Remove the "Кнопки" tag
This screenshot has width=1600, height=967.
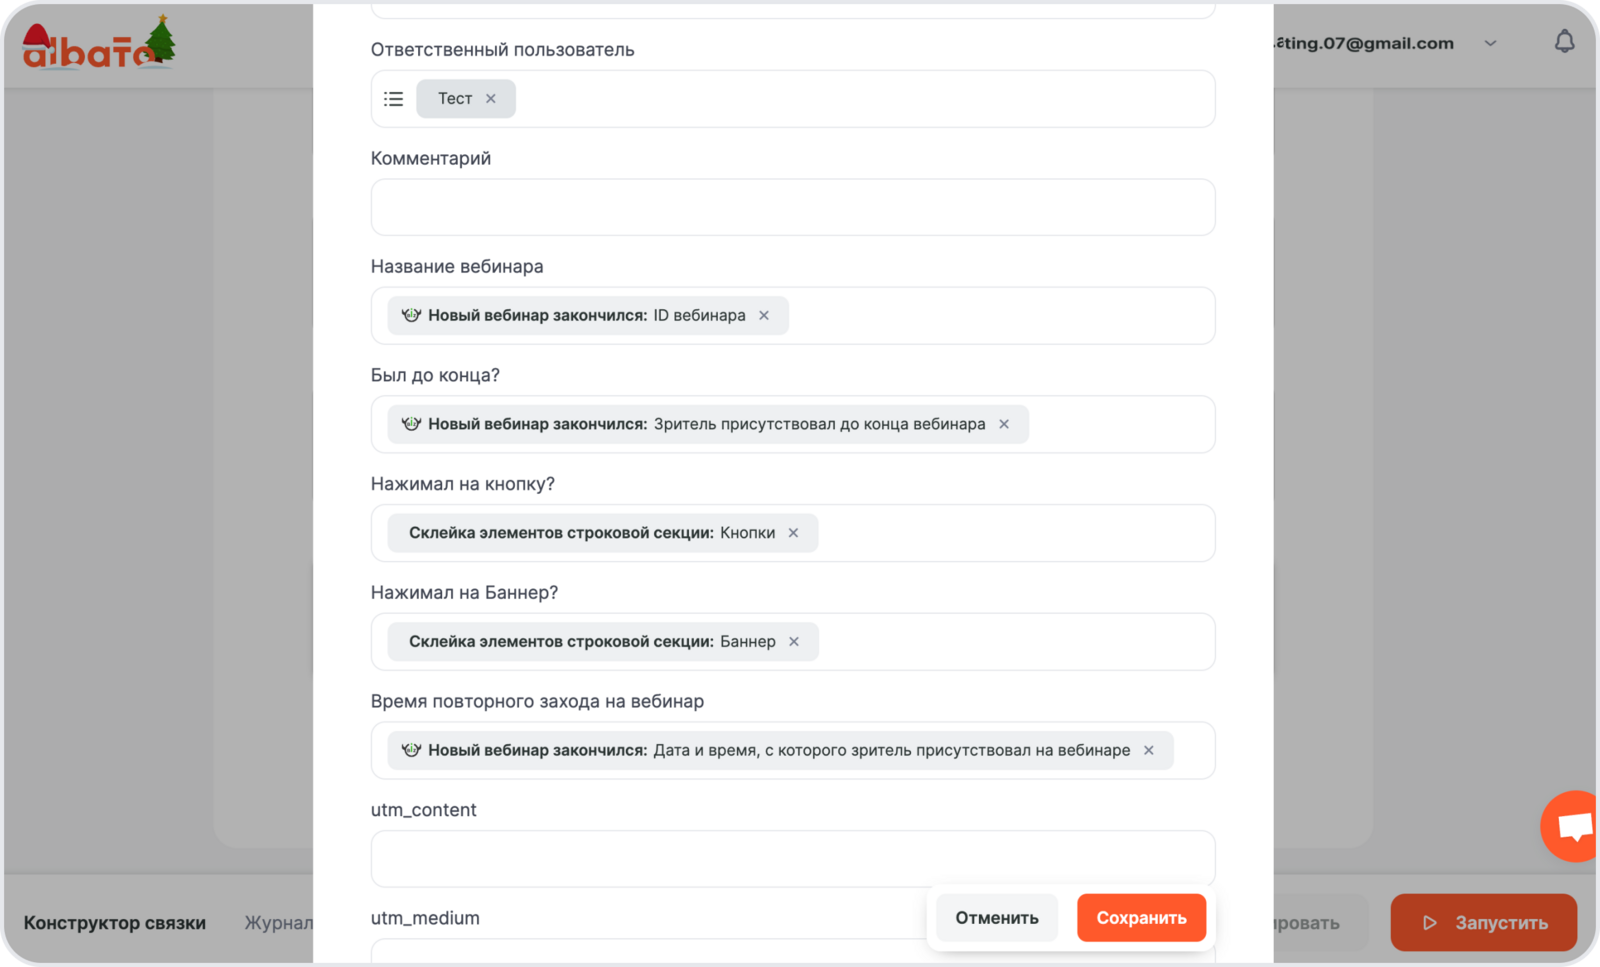(x=793, y=533)
